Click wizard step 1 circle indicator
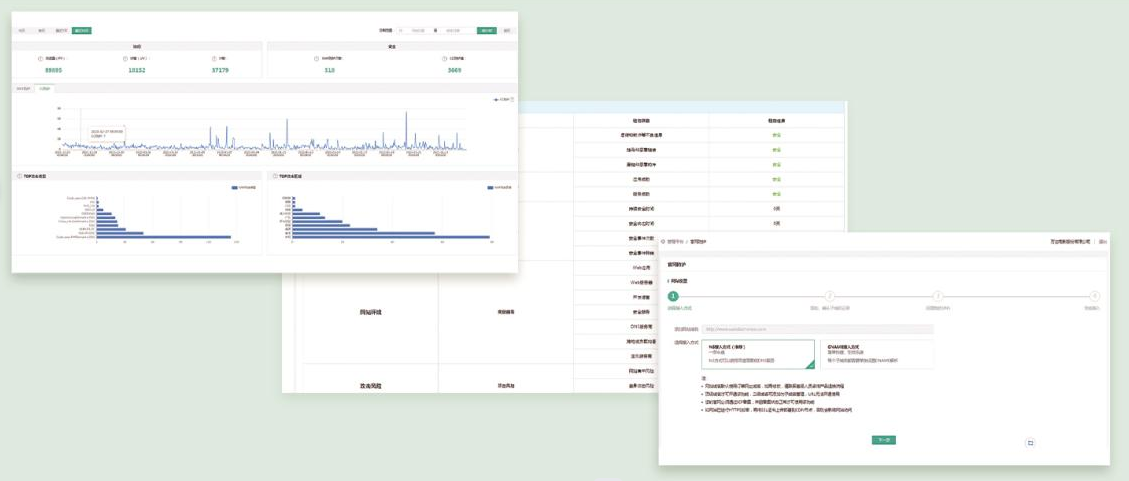Image resolution: width=1129 pixels, height=481 pixels. (673, 296)
